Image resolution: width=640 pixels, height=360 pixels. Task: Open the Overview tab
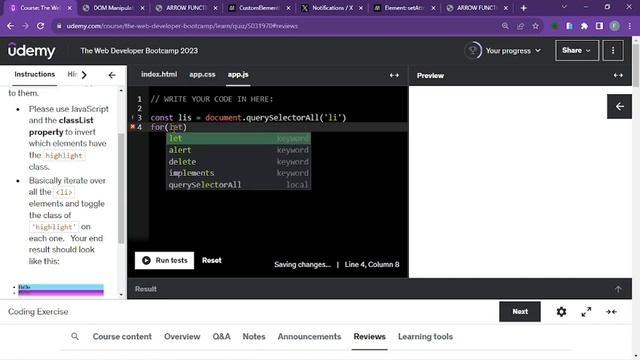coord(182,337)
